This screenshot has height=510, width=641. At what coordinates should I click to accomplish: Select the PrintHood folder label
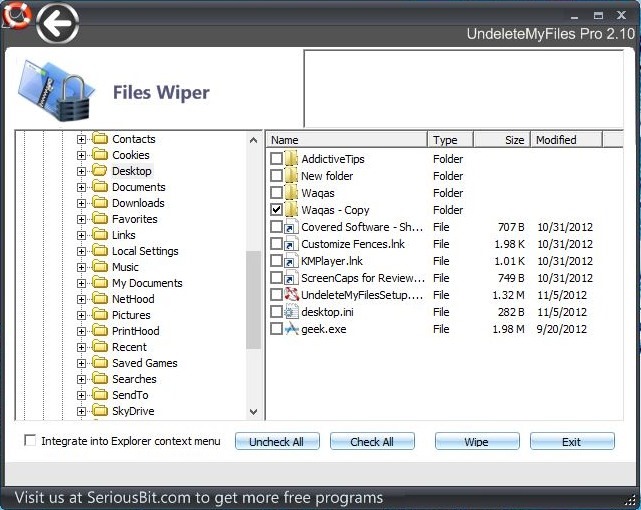136,331
